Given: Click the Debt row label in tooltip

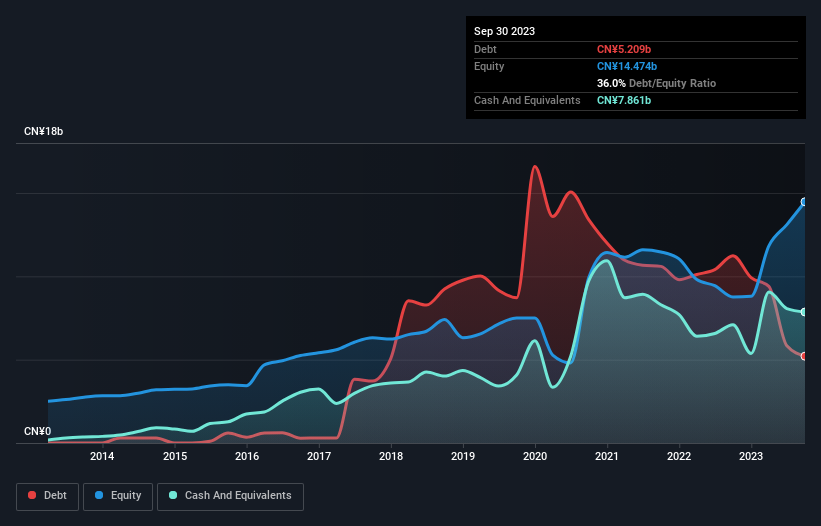Looking at the screenshot, I should click(x=485, y=49).
